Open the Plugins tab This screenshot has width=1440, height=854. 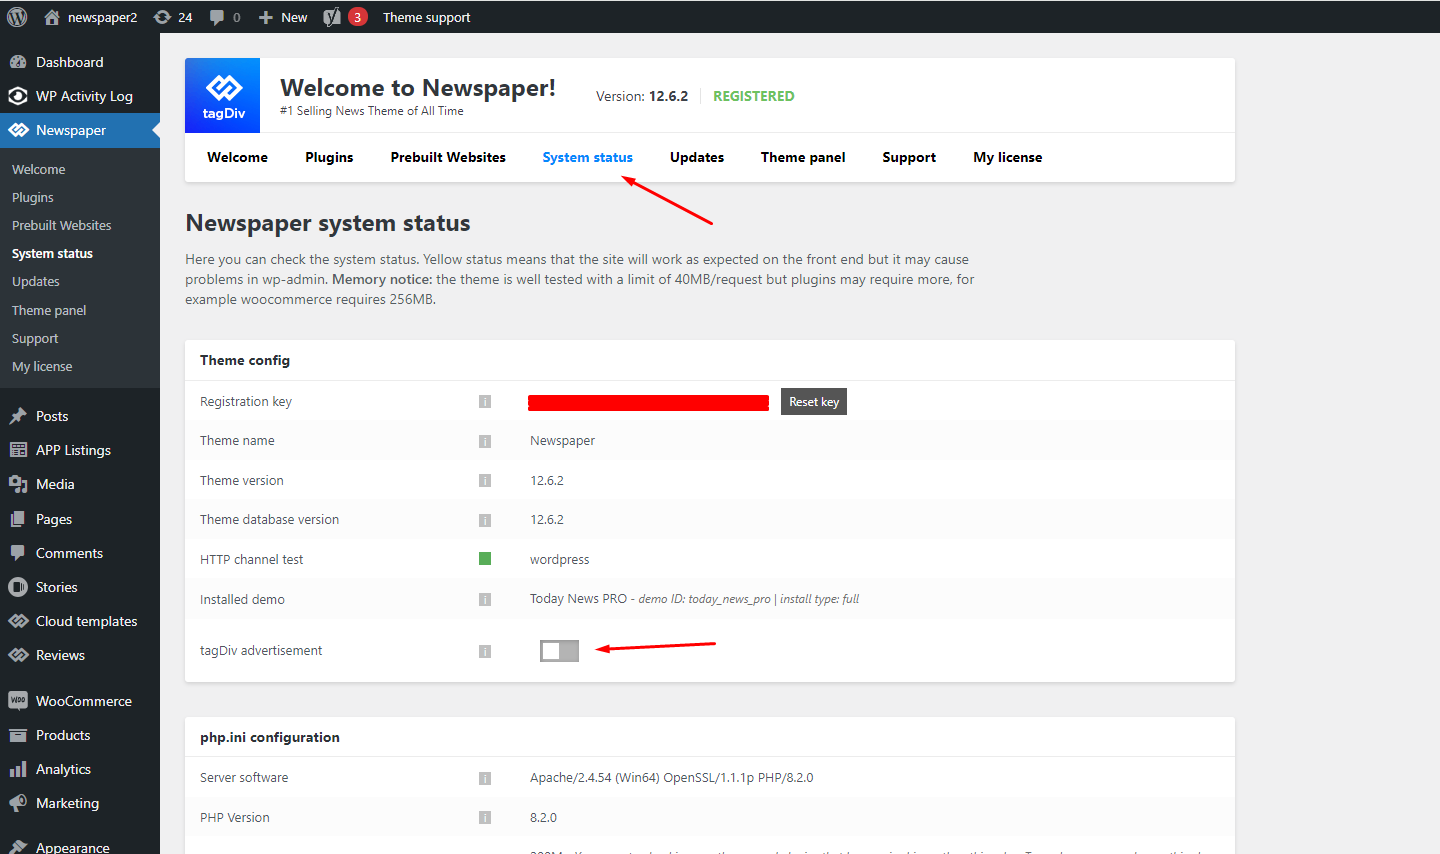coord(329,157)
